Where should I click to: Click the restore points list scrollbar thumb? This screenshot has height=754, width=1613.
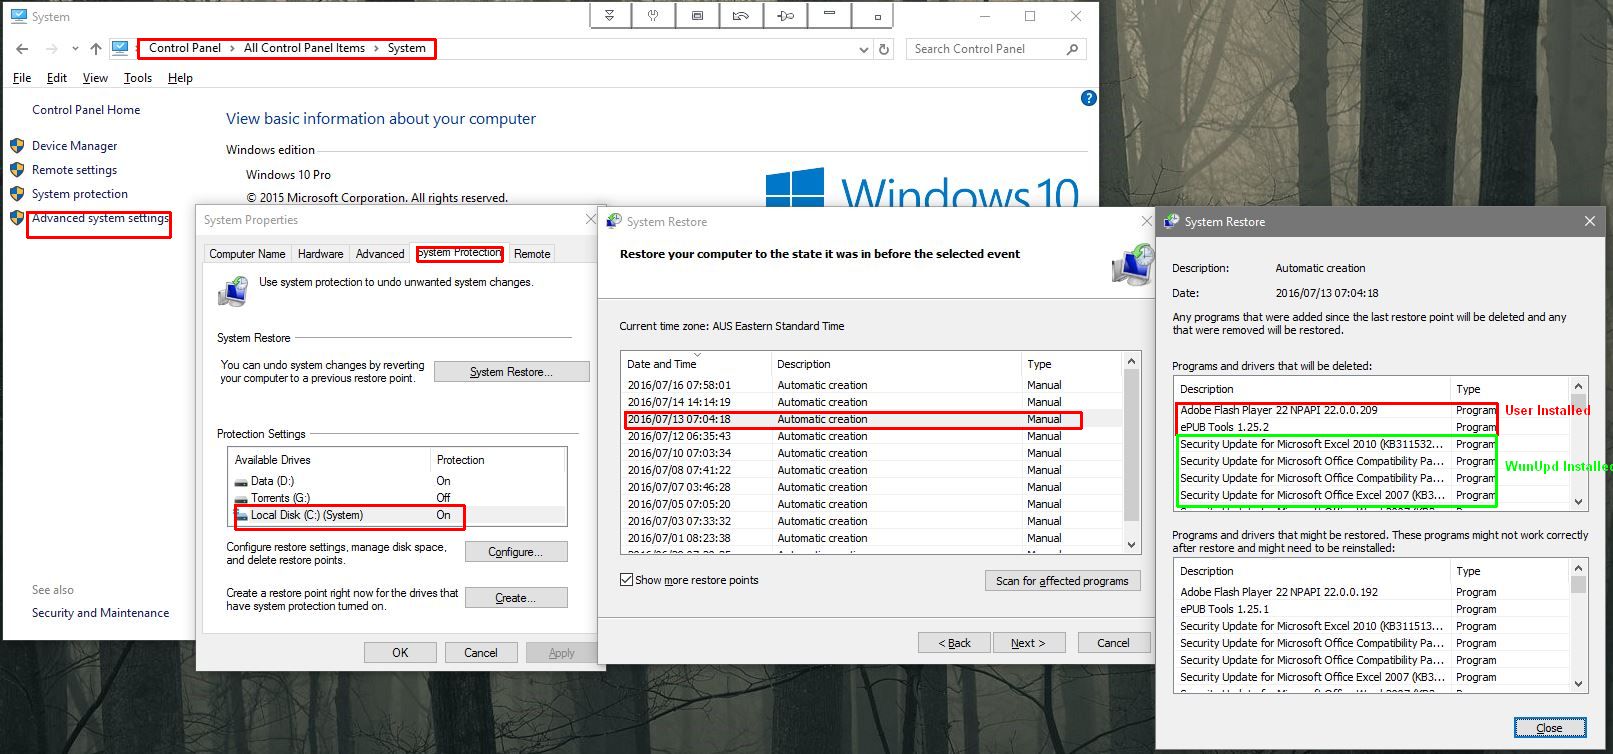click(1132, 445)
